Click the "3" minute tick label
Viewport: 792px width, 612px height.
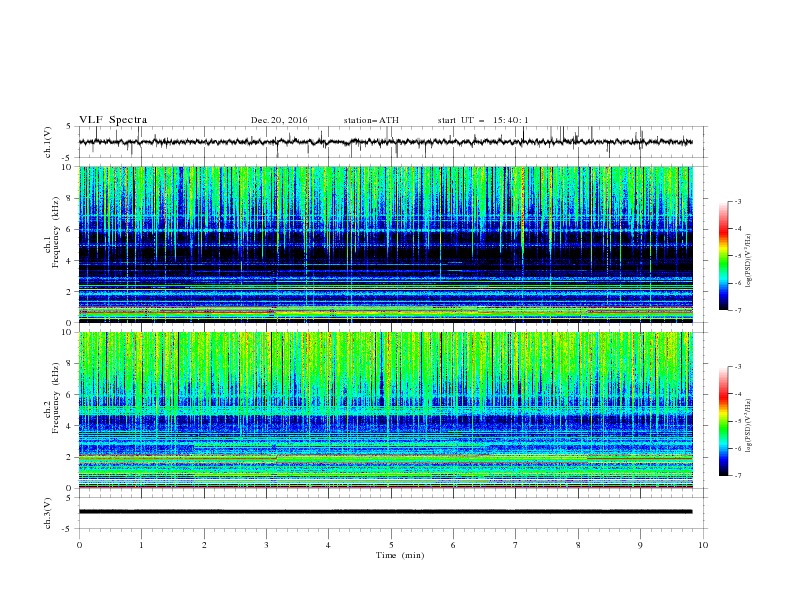click(266, 545)
